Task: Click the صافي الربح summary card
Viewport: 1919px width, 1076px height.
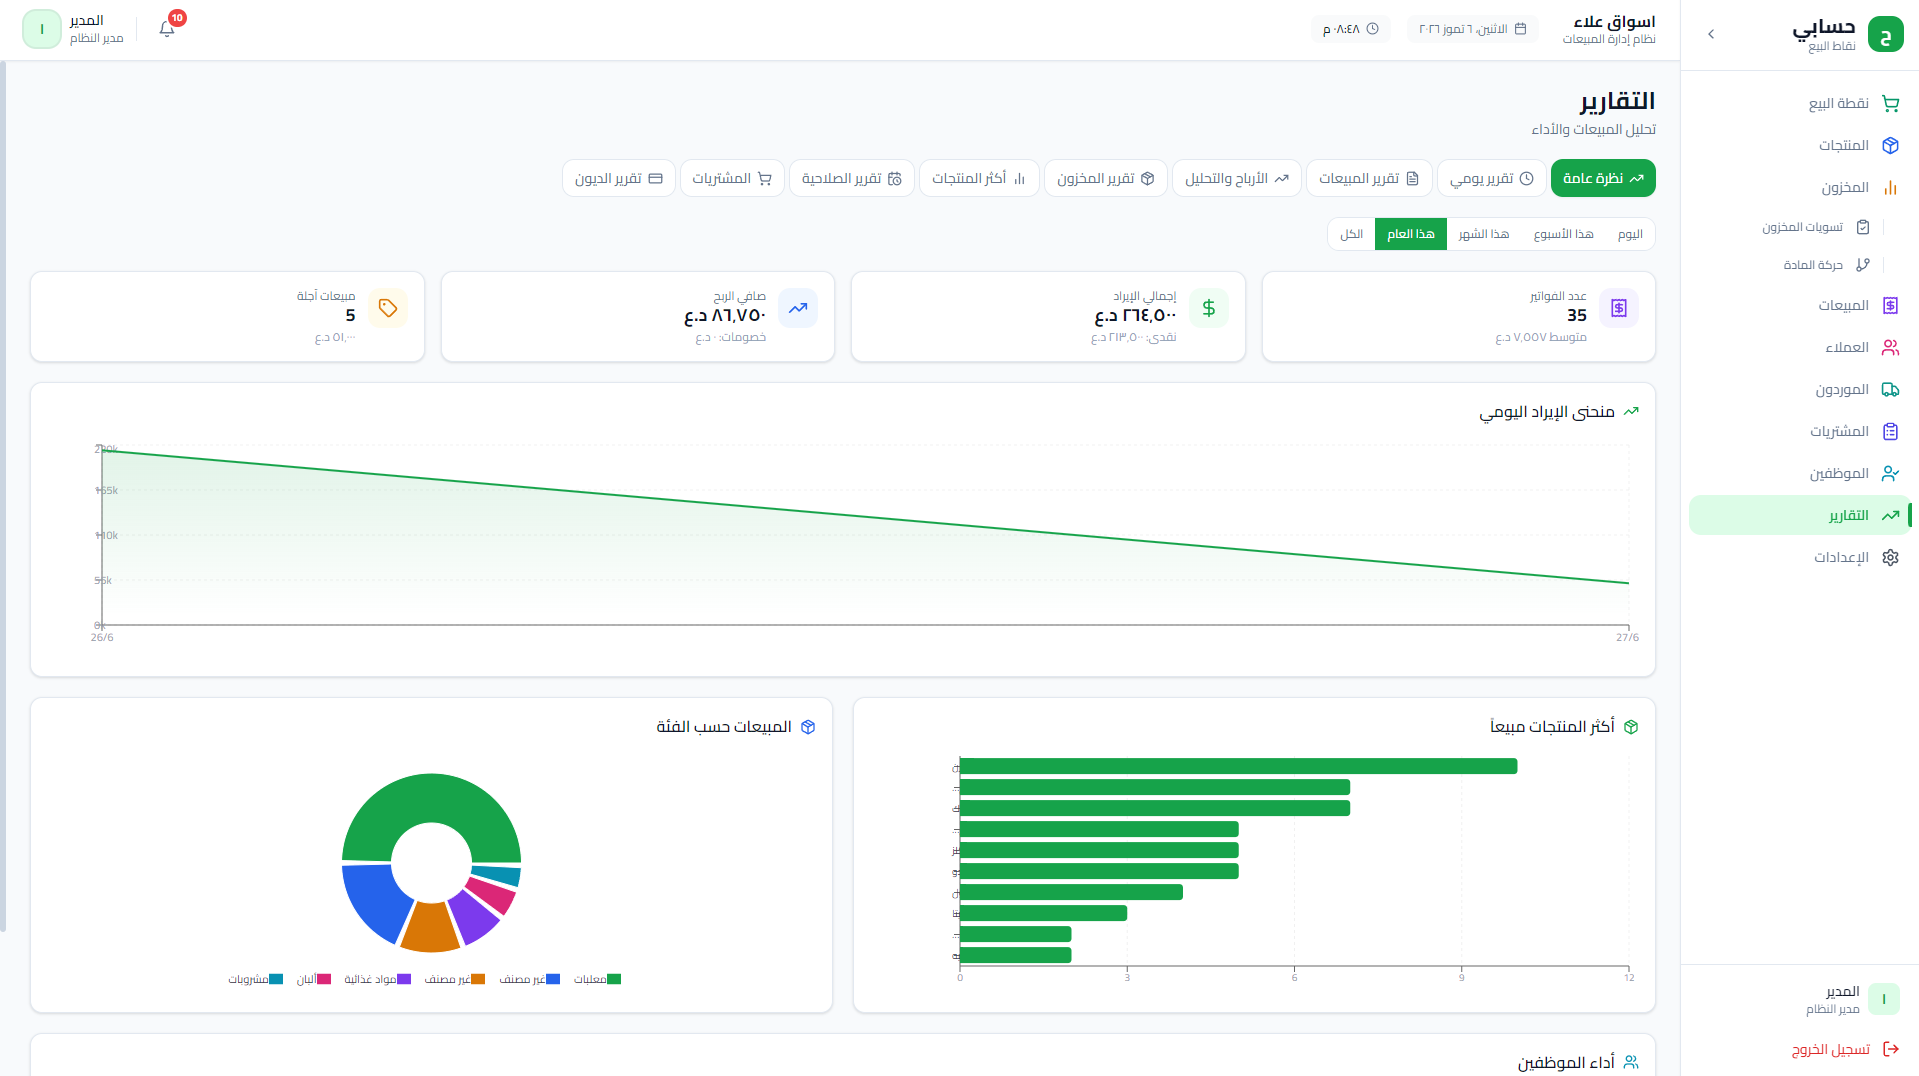Action: (638, 316)
